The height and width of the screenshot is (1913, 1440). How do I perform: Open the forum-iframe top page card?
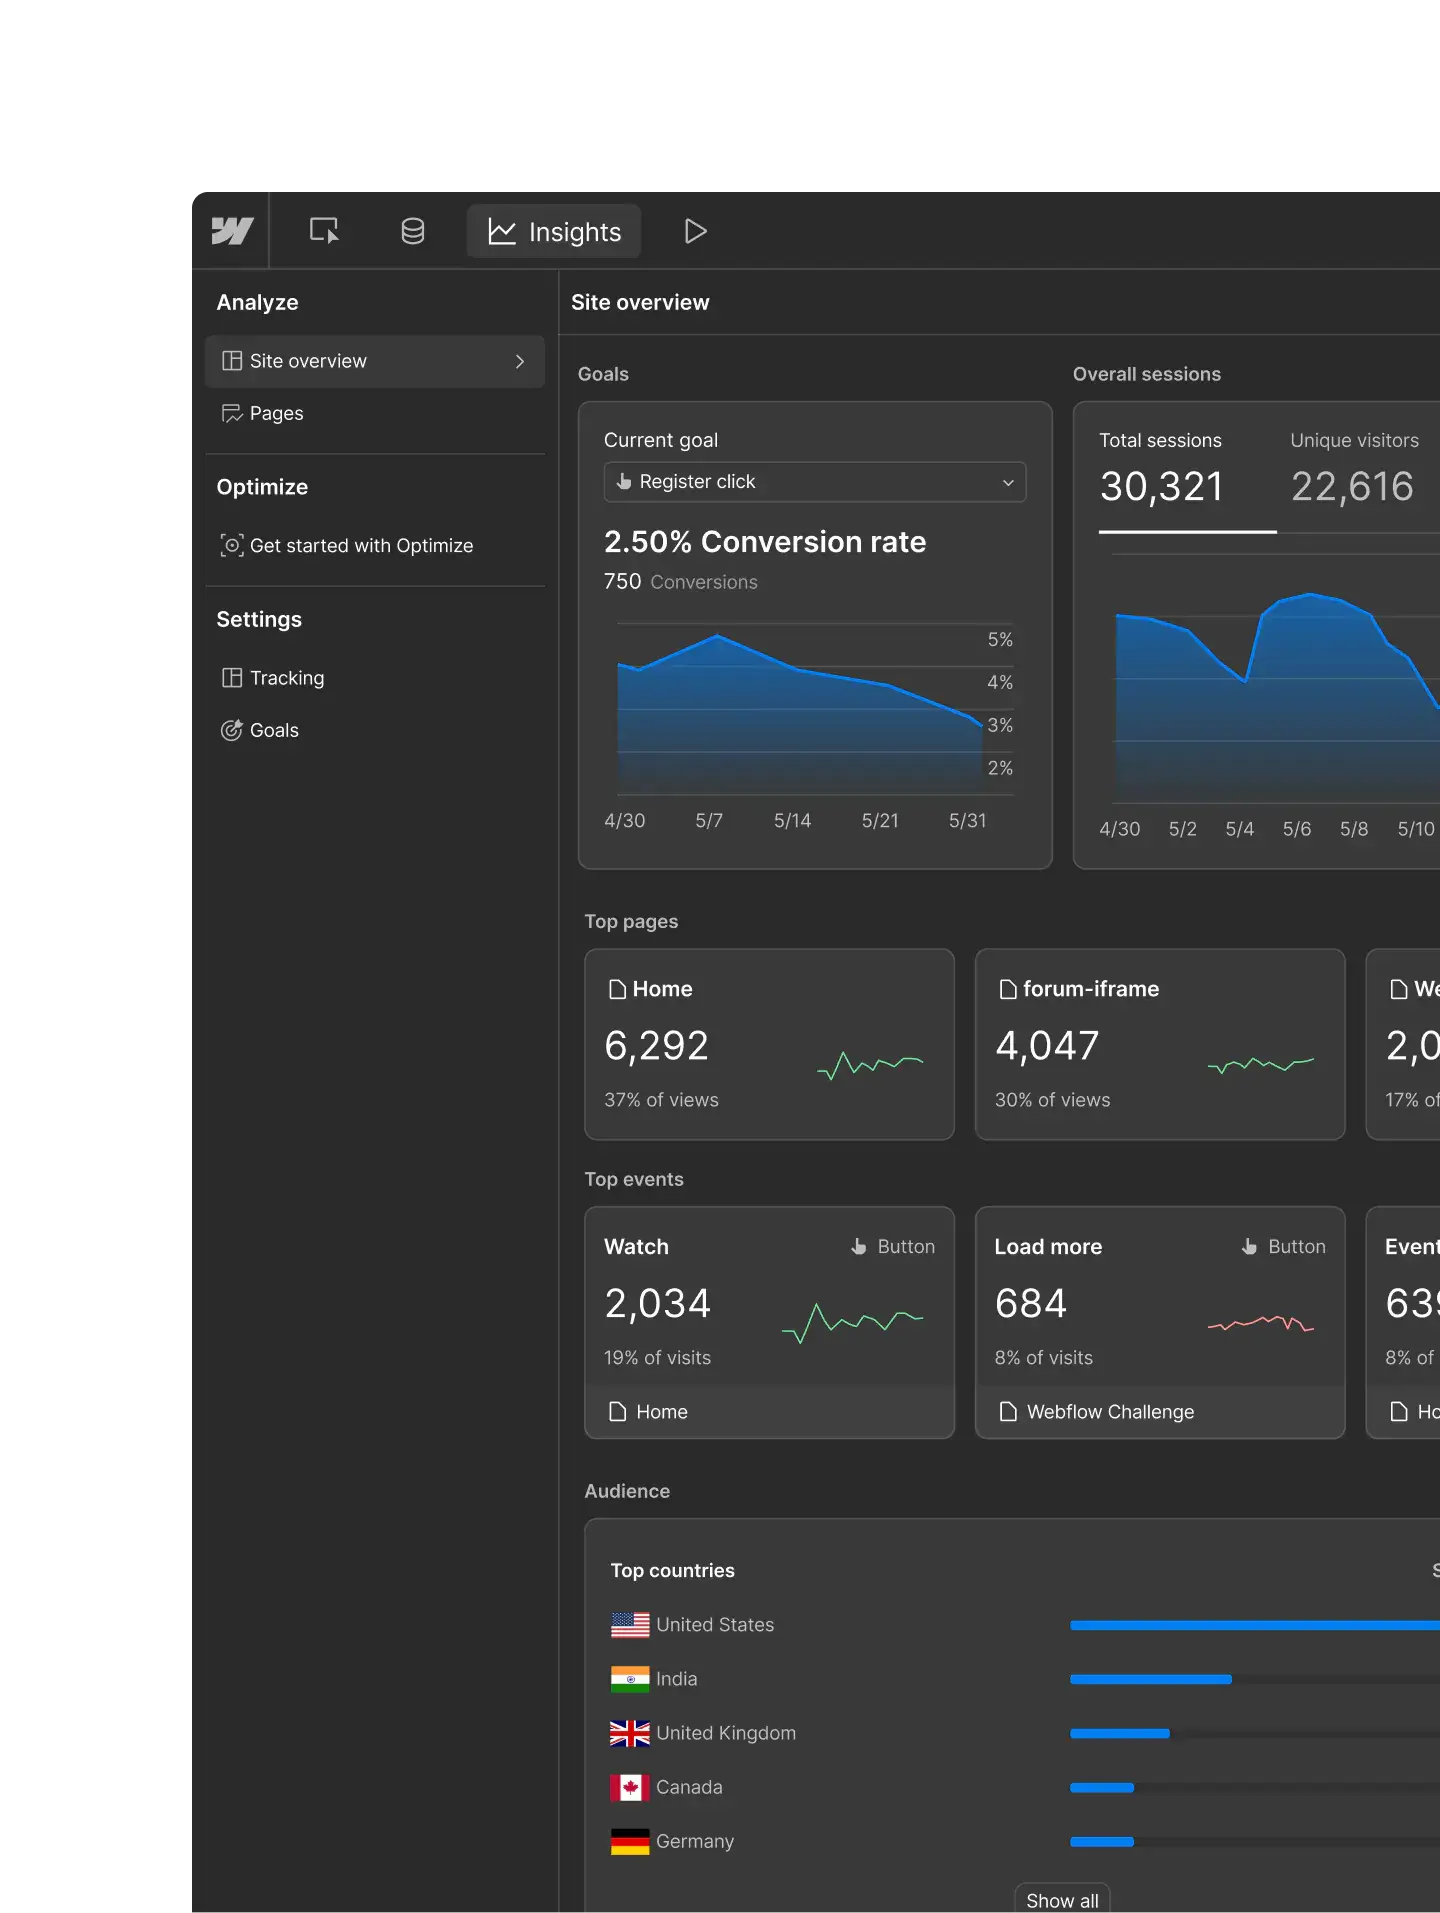click(x=1159, y=1043)
